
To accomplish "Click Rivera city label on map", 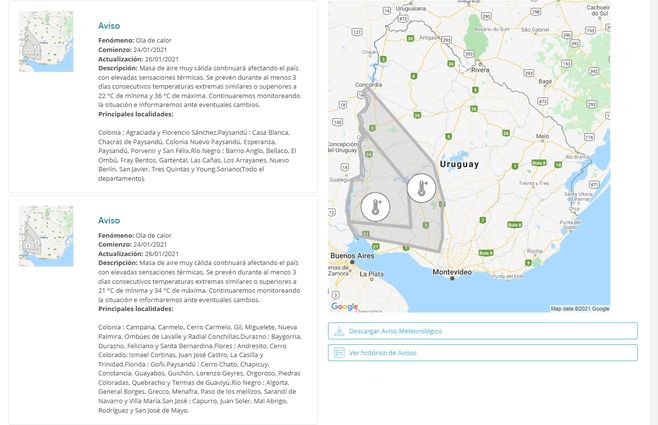I will pos(481,71).
